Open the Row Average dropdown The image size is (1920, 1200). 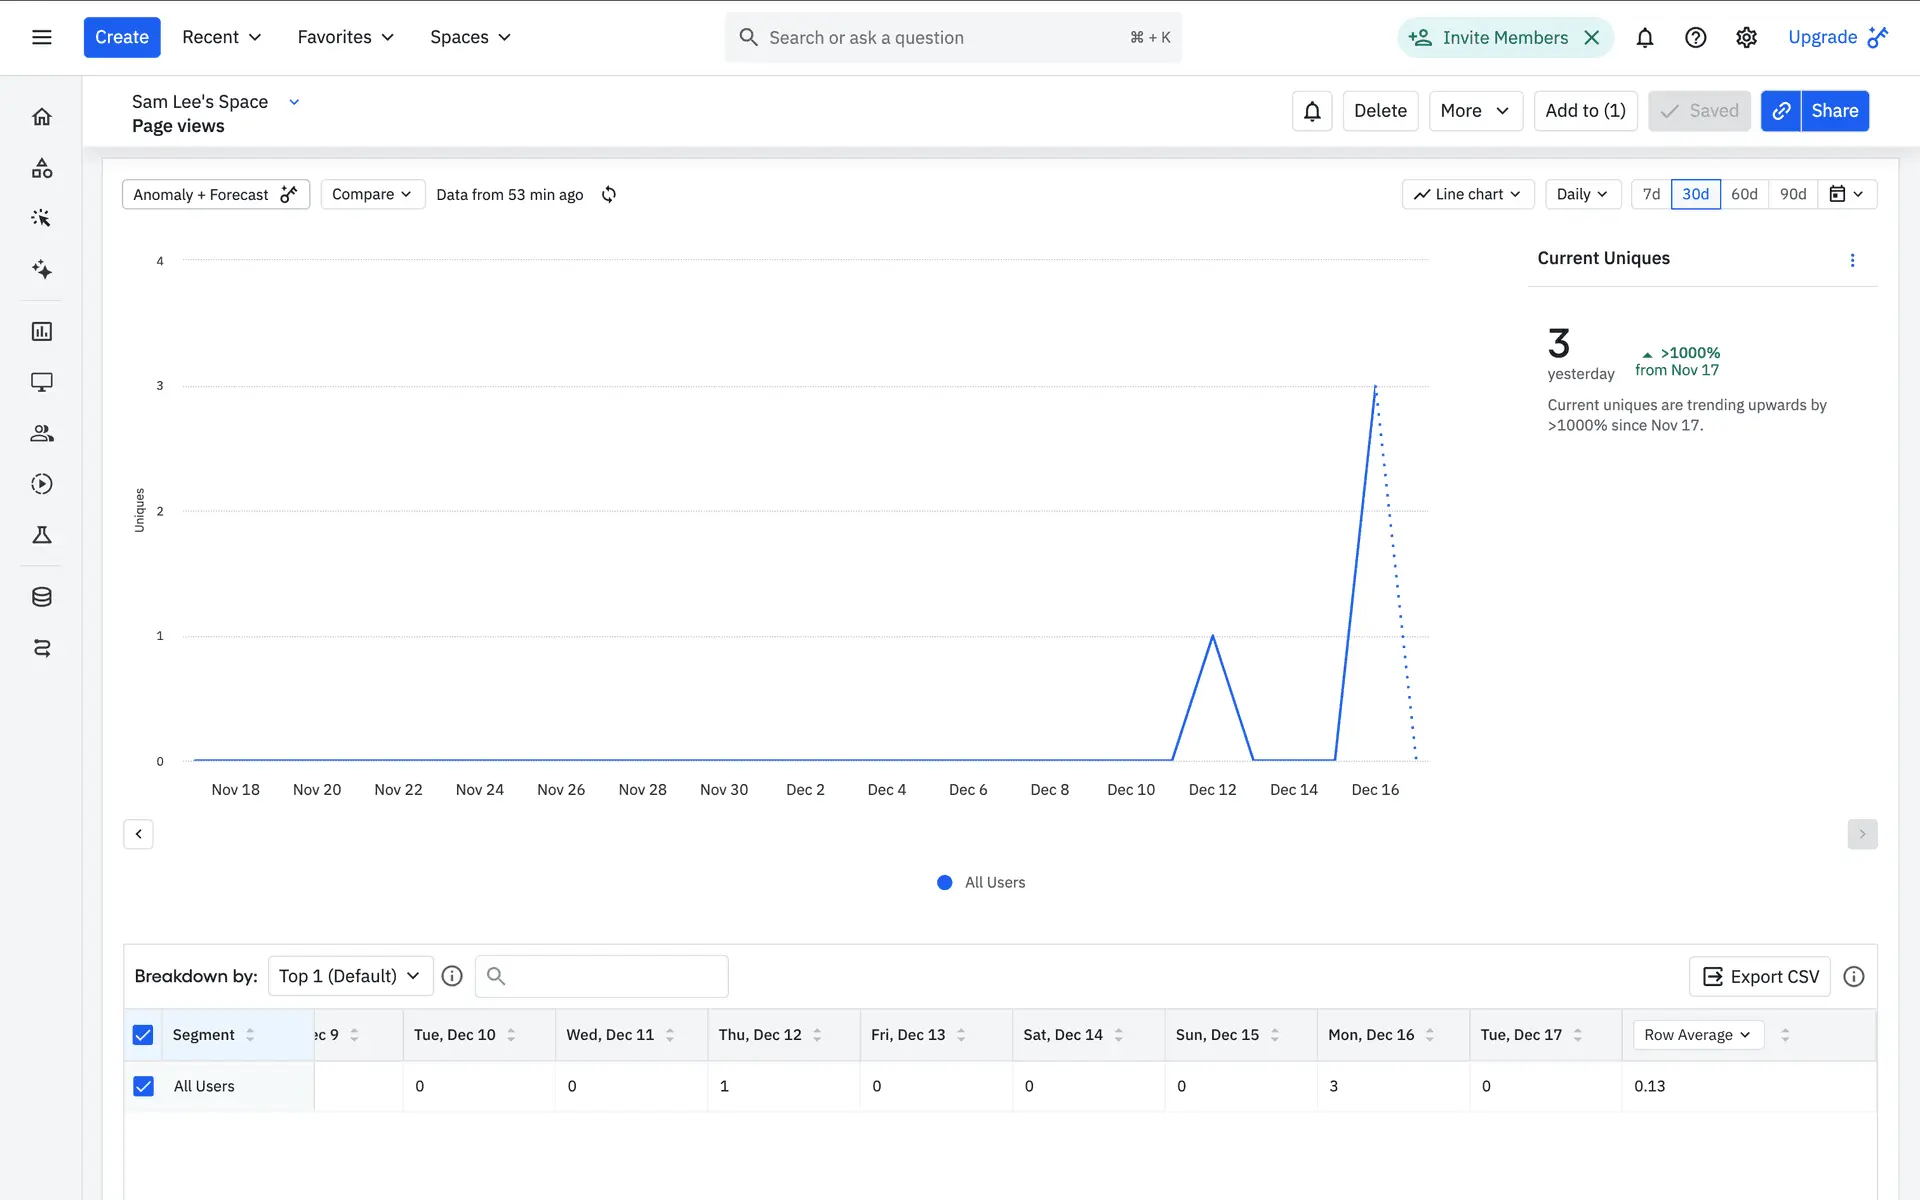tap(1697, 1035)
